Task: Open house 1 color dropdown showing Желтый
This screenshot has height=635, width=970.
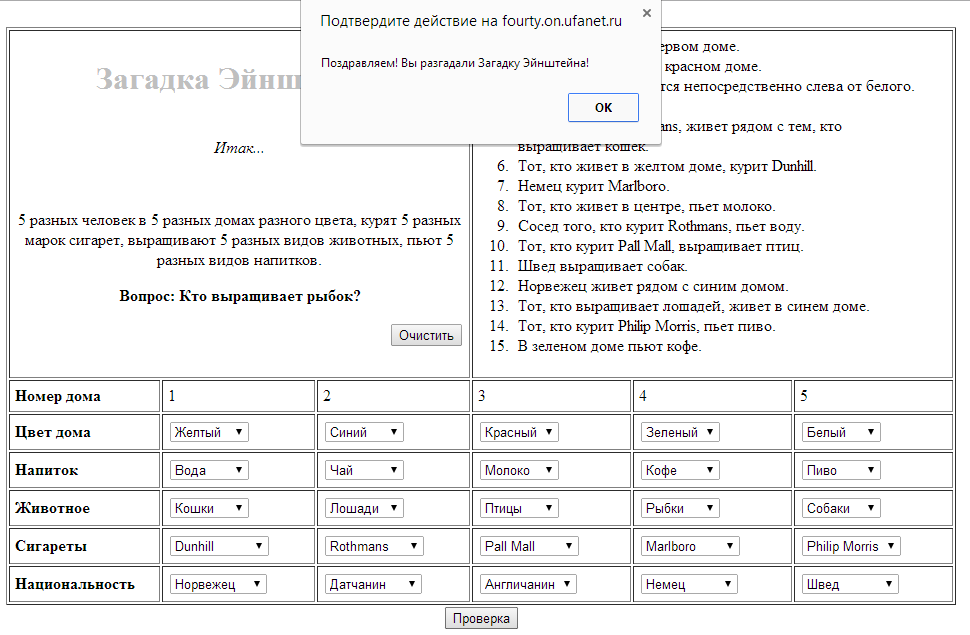Action: (x=209, y=432)
